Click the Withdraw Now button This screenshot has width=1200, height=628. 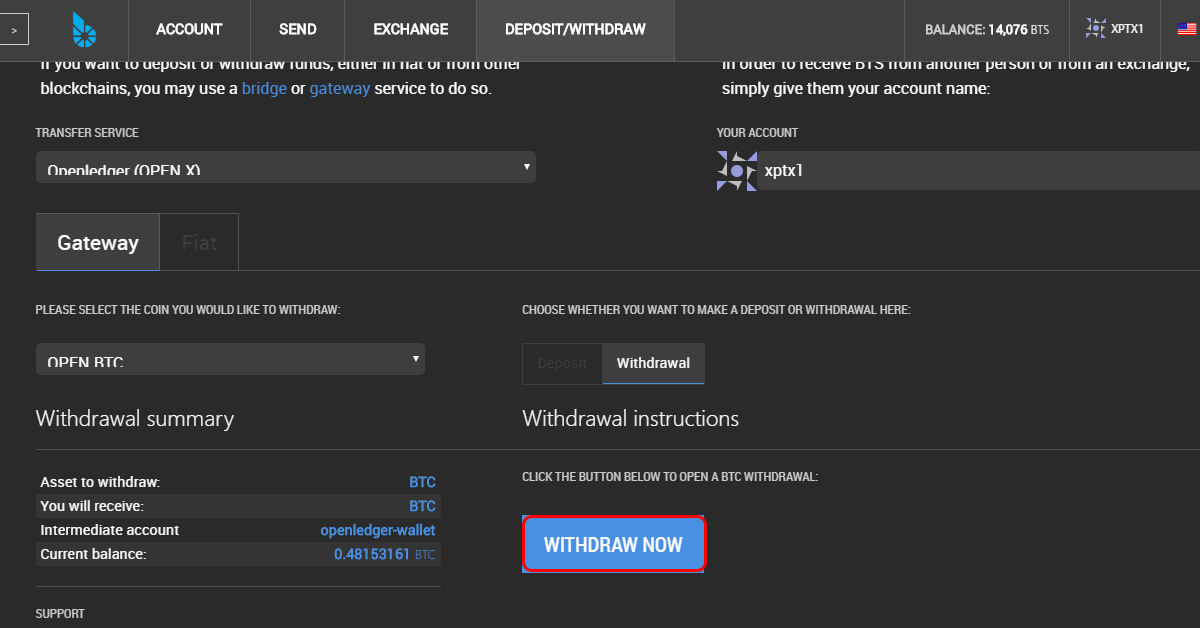pos(613,545)
